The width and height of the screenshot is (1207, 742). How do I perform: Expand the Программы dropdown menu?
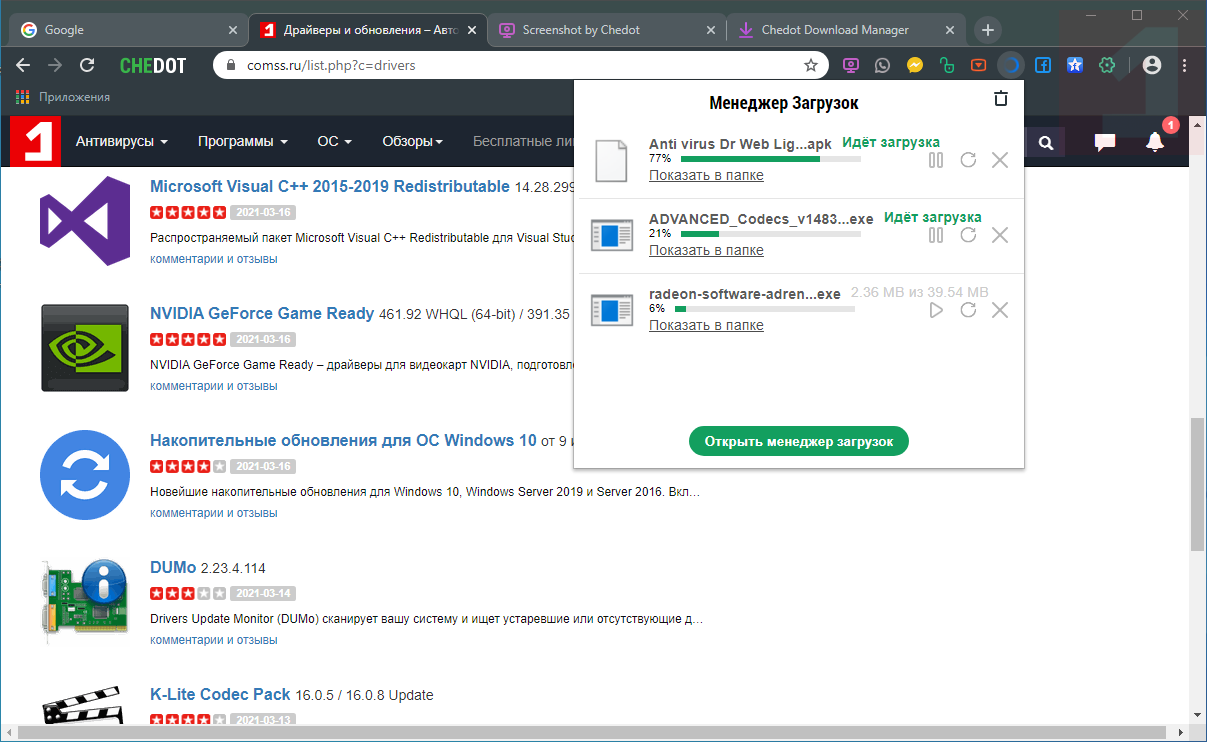(x=242, y=142)
